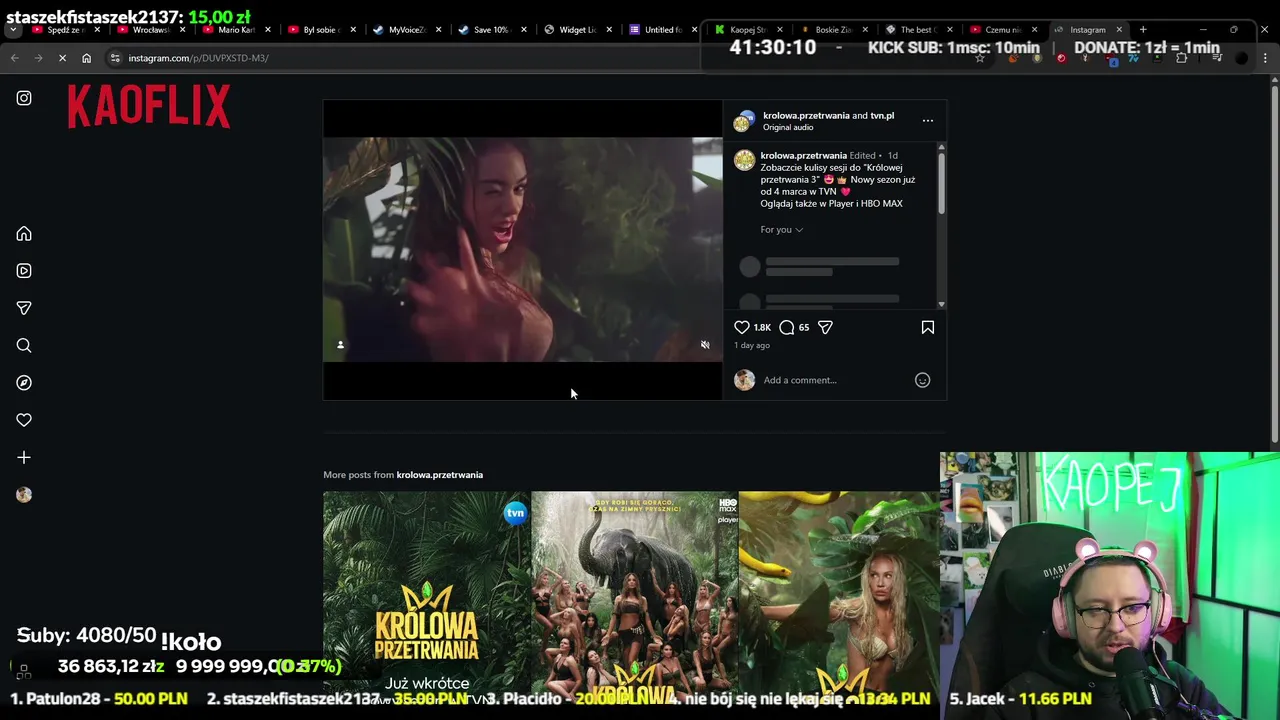Stop page loading in browser toolbar

point(62,58)
